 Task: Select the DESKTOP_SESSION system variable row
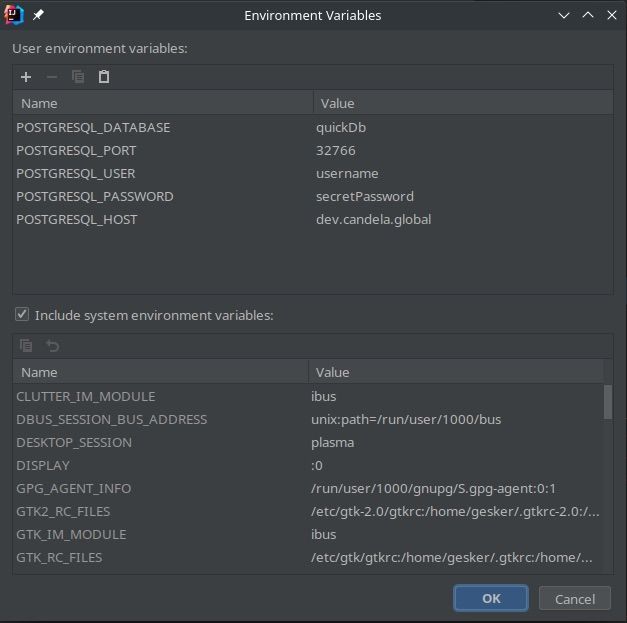pyautogui.click(x=308, y=442)
